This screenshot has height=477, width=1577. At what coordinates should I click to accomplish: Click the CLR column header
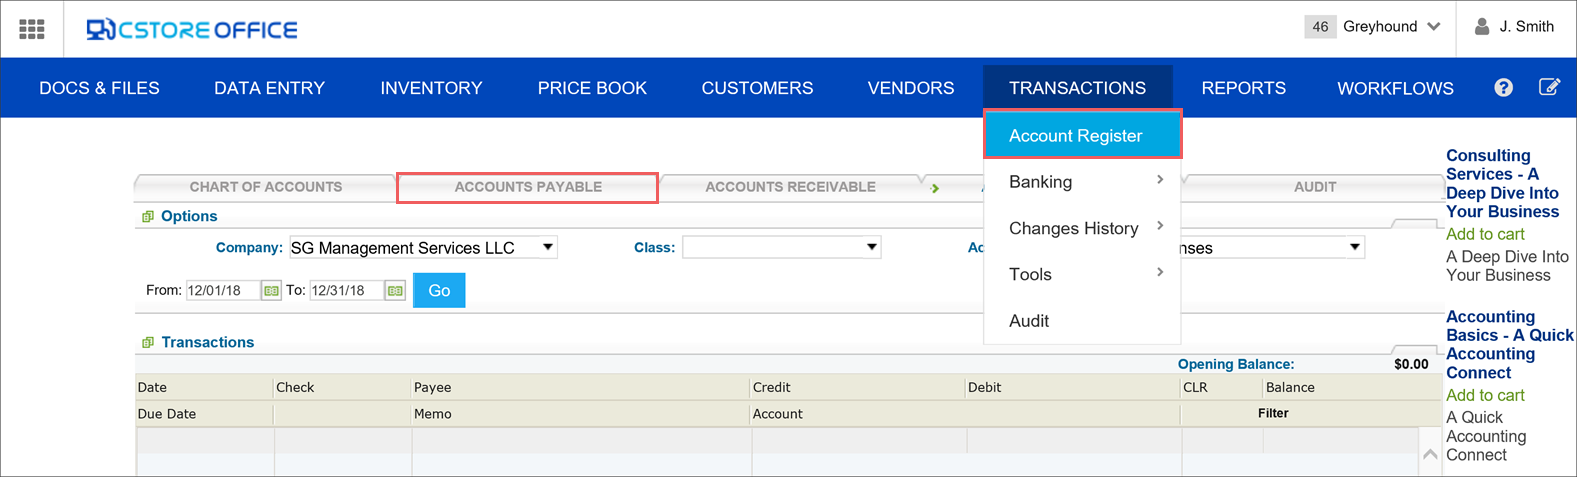(x=1195, y=387)
